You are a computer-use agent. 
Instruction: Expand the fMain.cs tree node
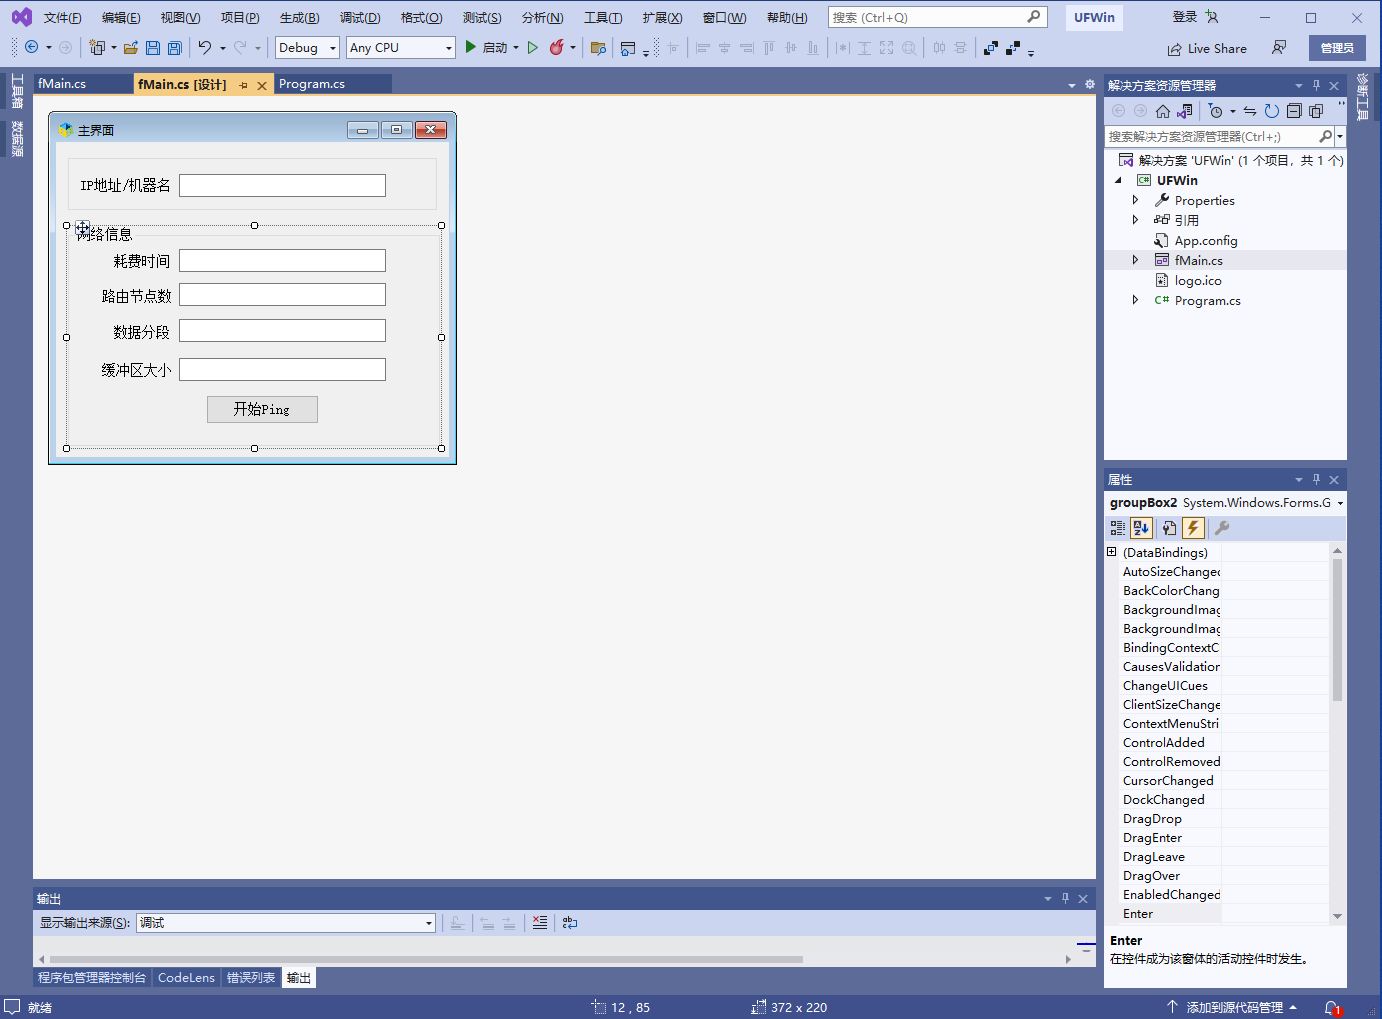point(1135,260)
